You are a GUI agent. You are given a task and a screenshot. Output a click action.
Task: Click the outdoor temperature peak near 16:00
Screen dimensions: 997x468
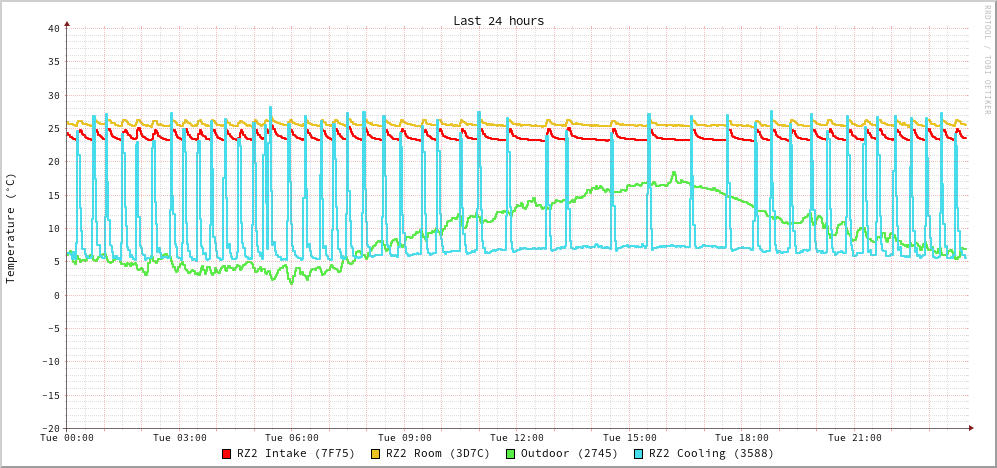coord(674,172)
